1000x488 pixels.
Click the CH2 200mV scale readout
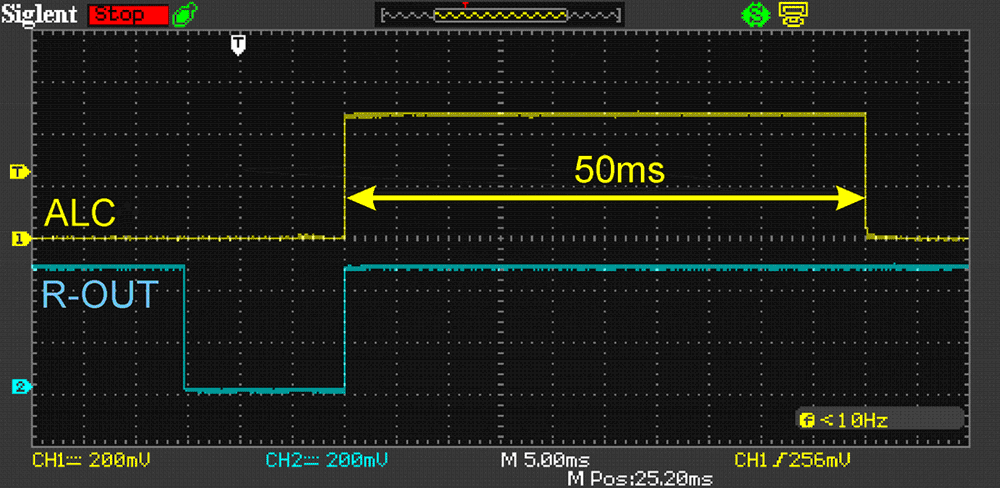(x=326, y=460)
